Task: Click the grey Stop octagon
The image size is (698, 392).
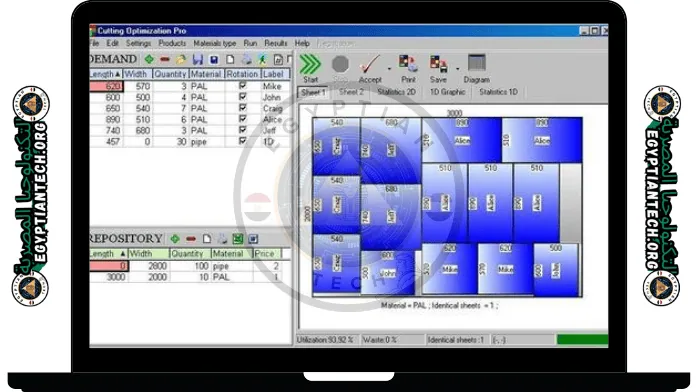Action: (340, 69)
